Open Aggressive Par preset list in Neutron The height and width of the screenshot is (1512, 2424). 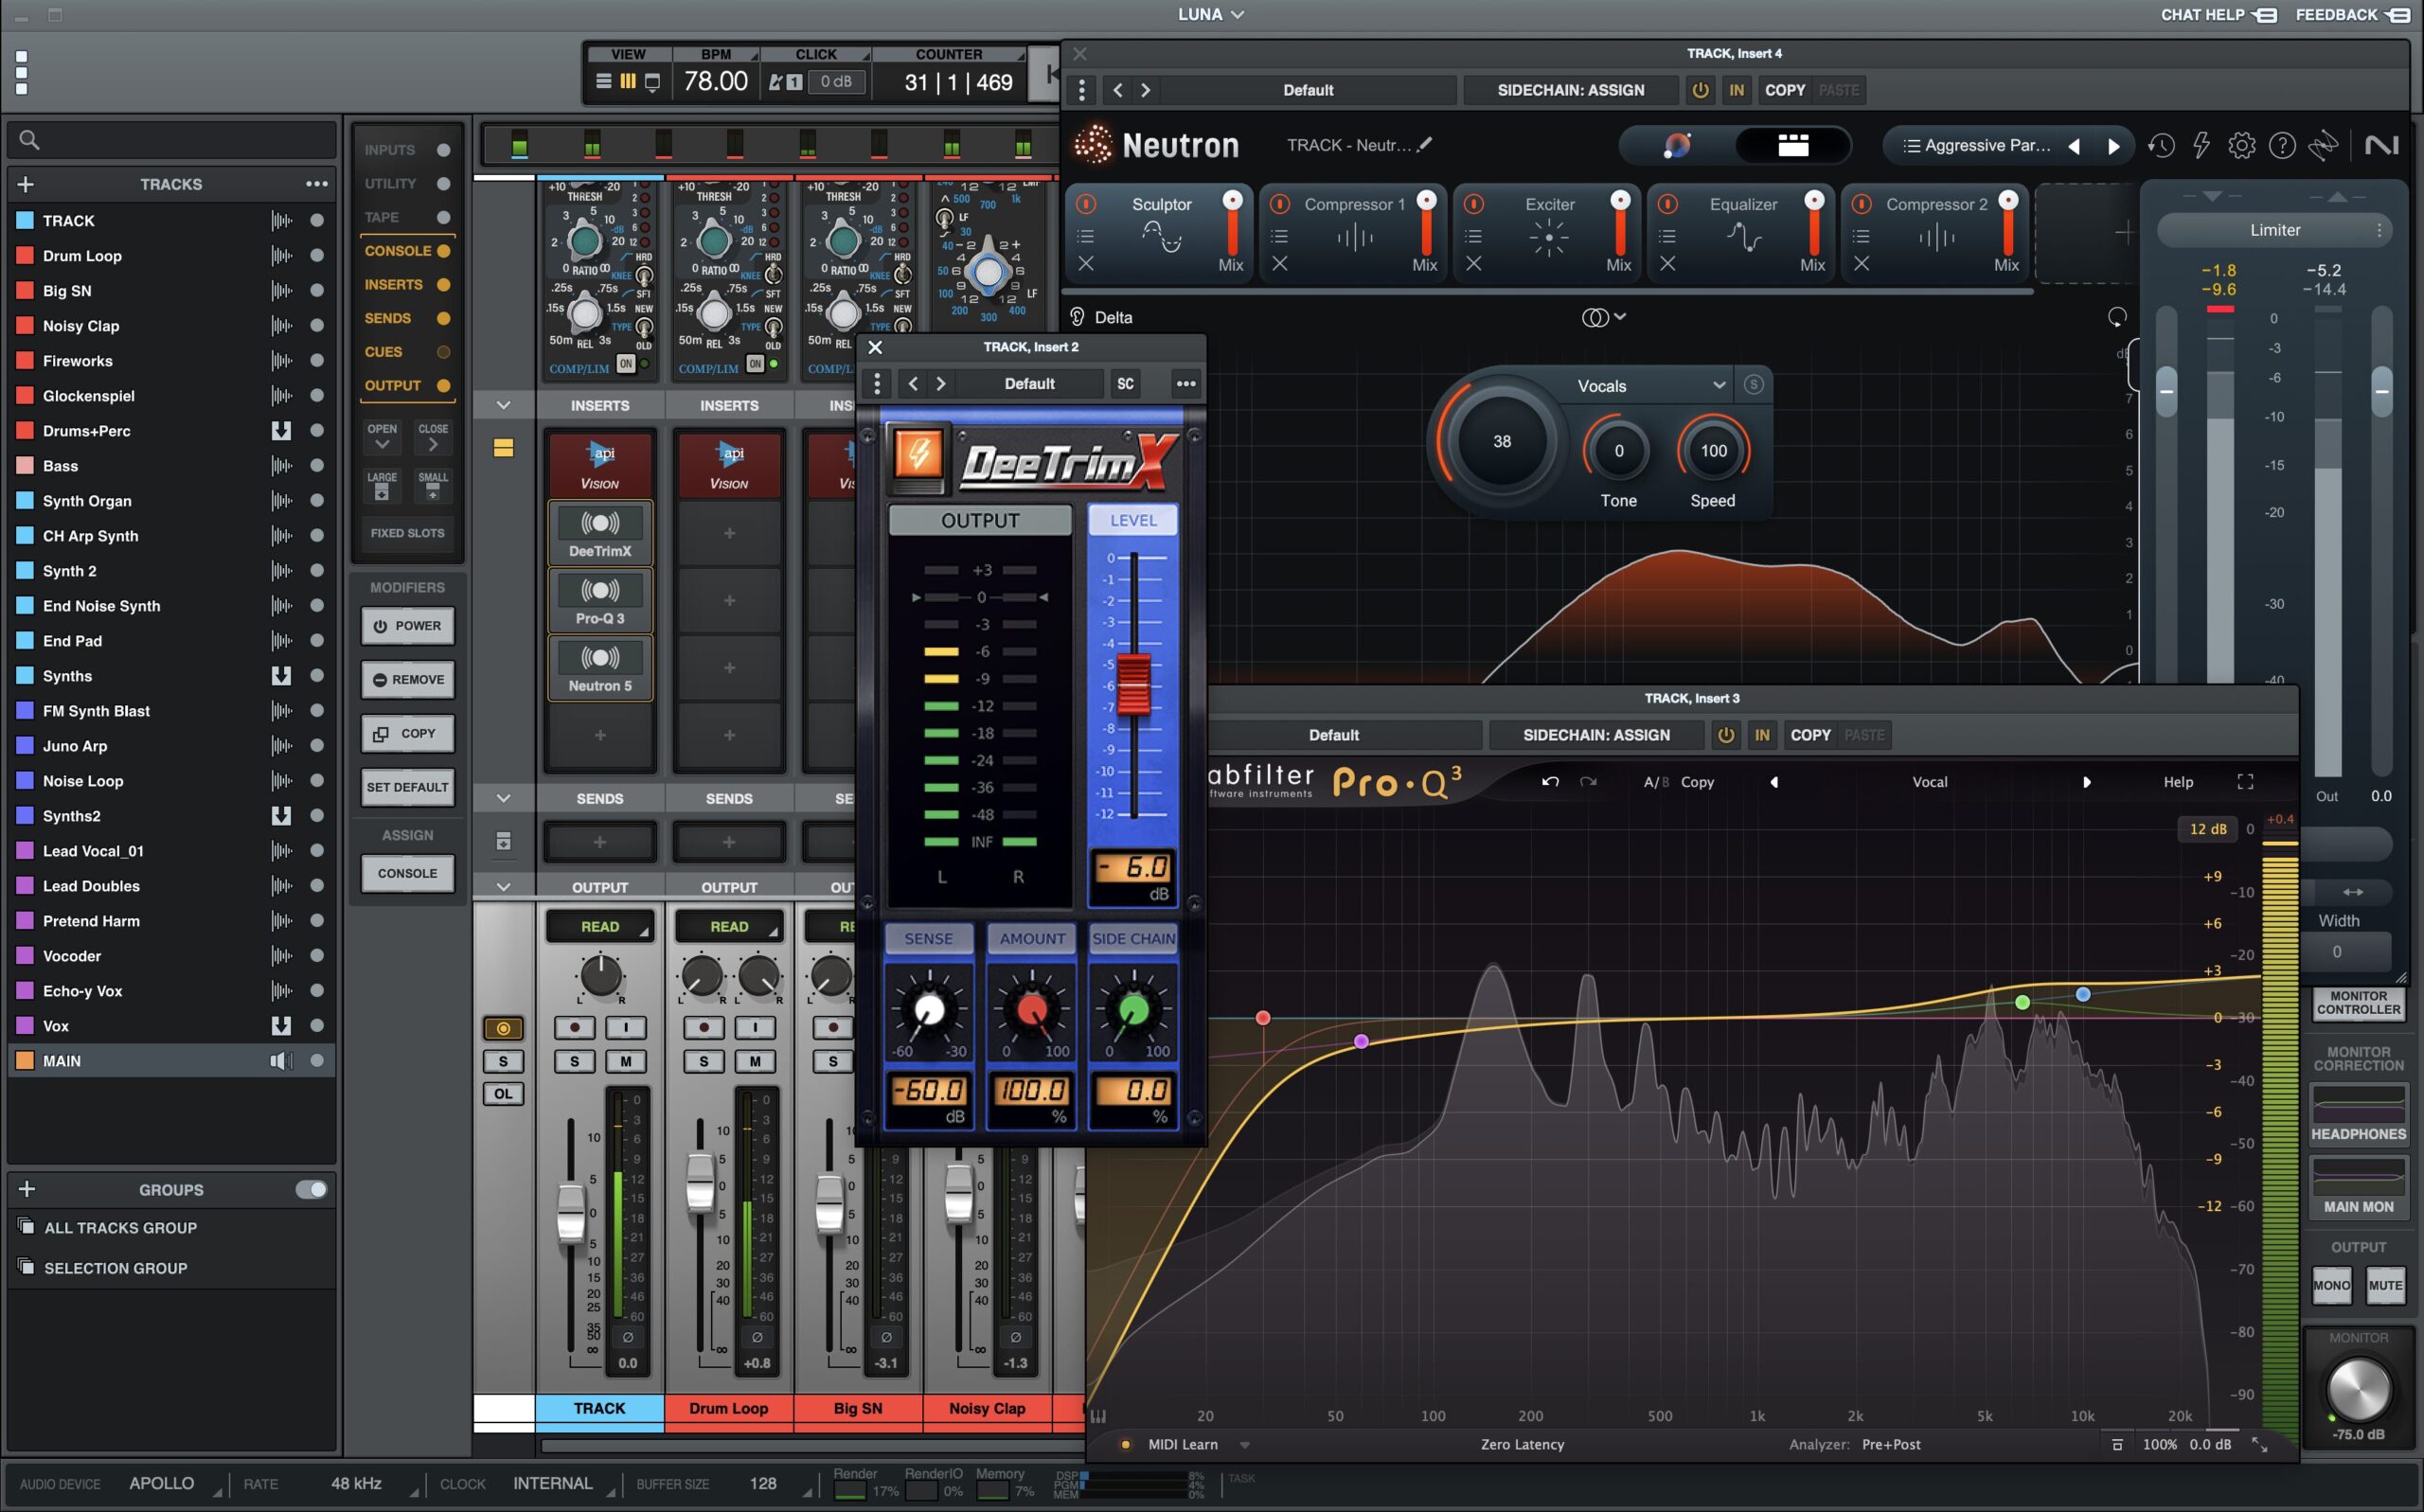(1977, 146)
